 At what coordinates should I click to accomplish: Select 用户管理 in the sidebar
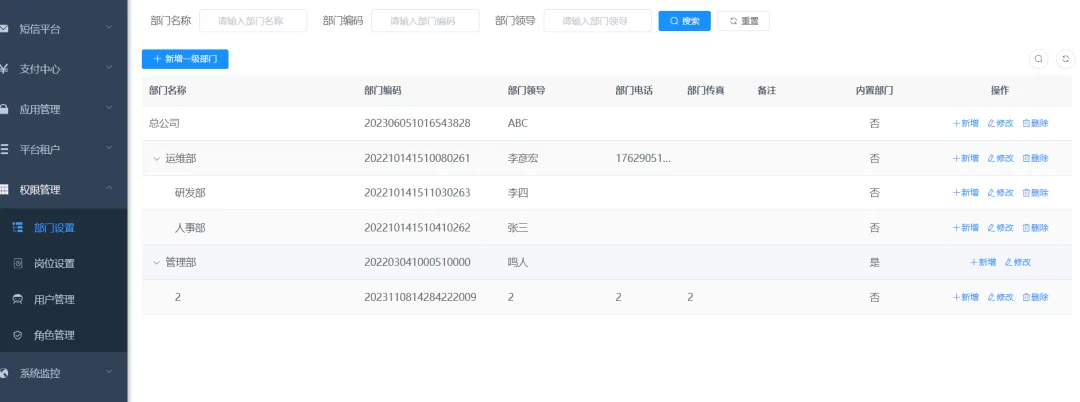(63, 299)
